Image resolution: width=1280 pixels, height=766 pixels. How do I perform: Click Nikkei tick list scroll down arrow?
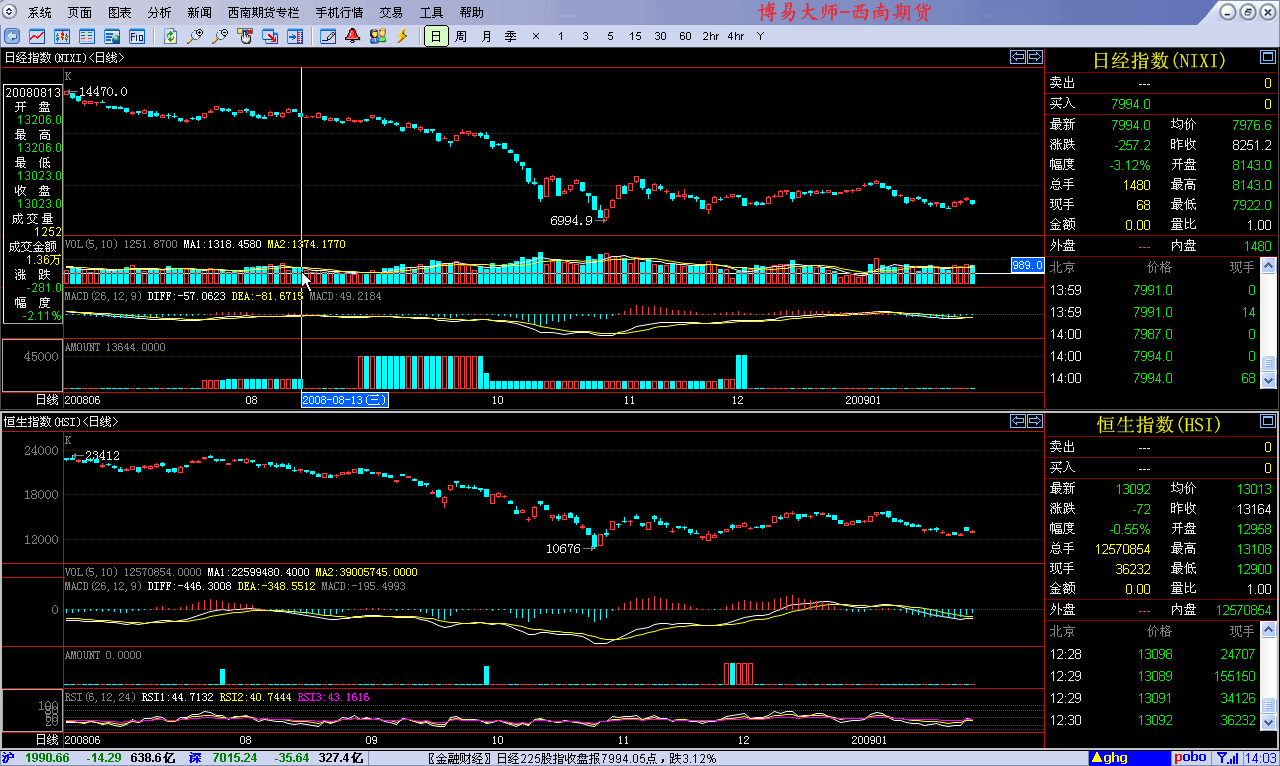pyautogui.click(x=1269, y=381)
